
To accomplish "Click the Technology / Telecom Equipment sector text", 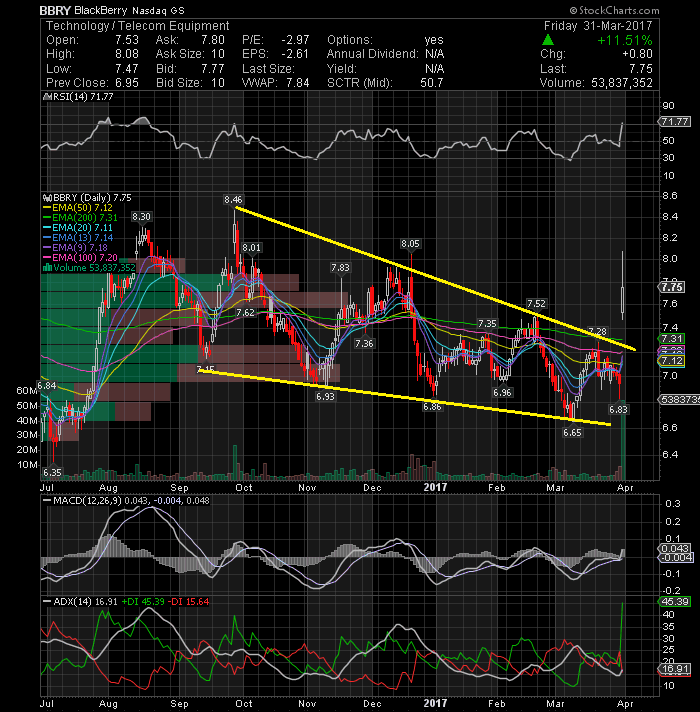I will pyautogui.click(x=138, y=26).
